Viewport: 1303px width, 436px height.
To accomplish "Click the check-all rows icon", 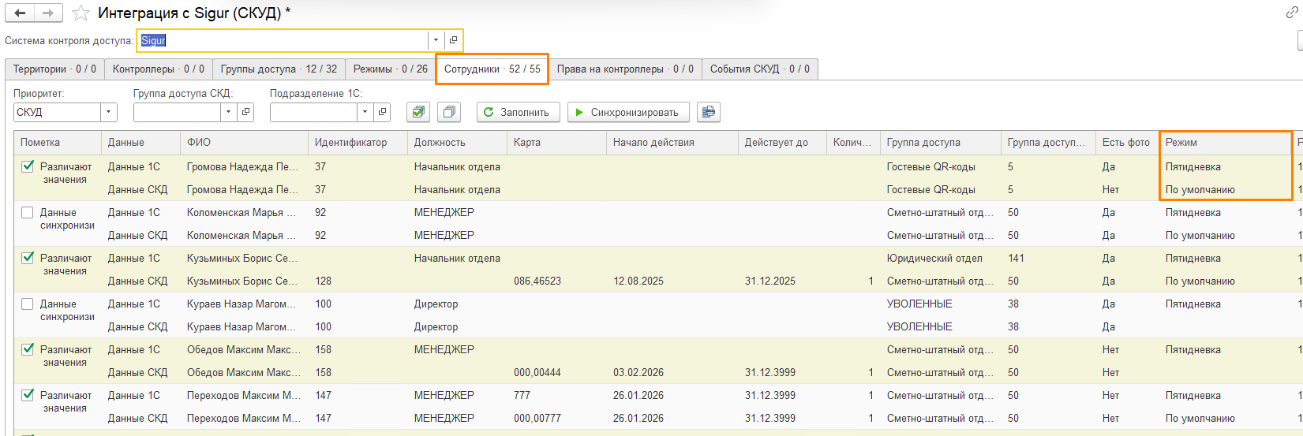I will (419, 112).
